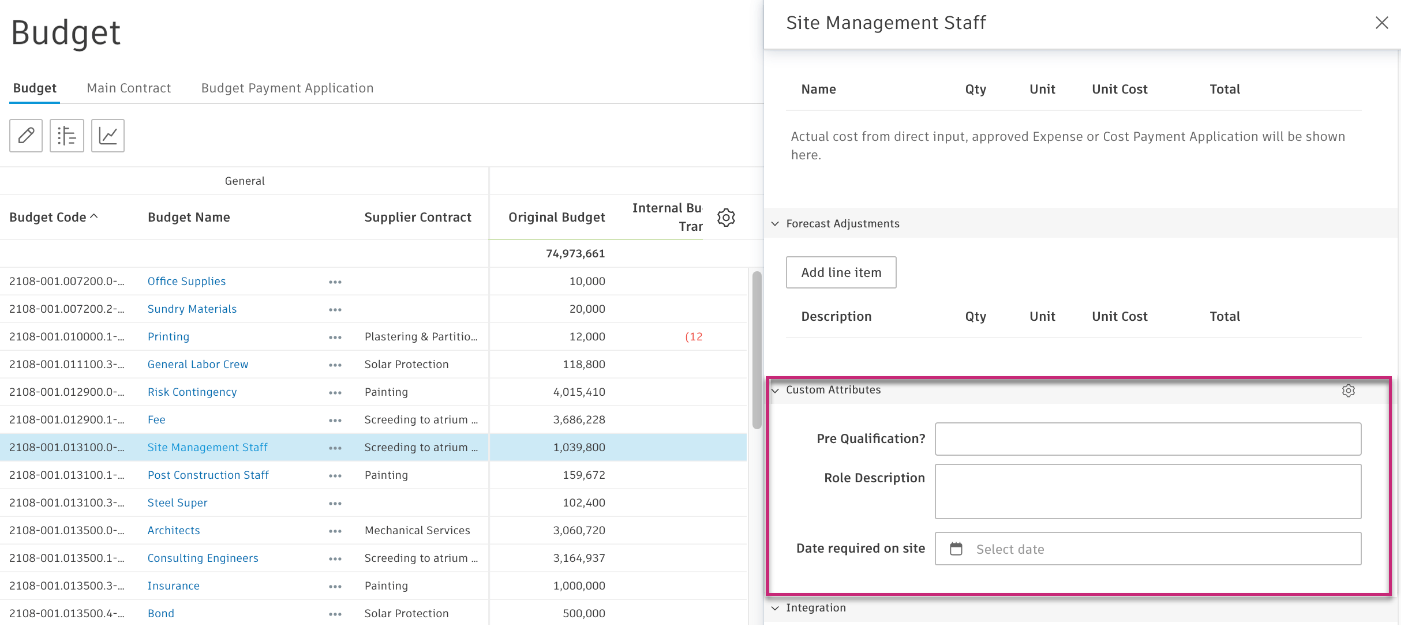The height and width of the screenshot is (625, 1401).
Task: Click the Custom Attributes settings gear
Action: tap(1348, 391)
